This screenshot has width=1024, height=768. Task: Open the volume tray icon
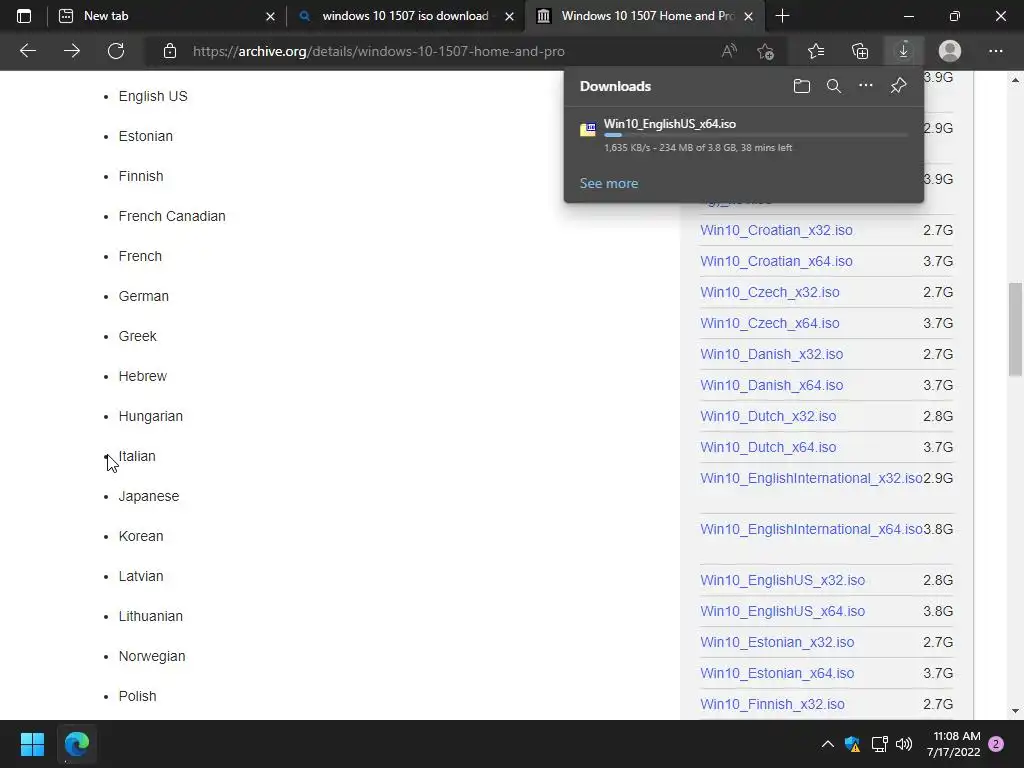click(x=904, y=744)
